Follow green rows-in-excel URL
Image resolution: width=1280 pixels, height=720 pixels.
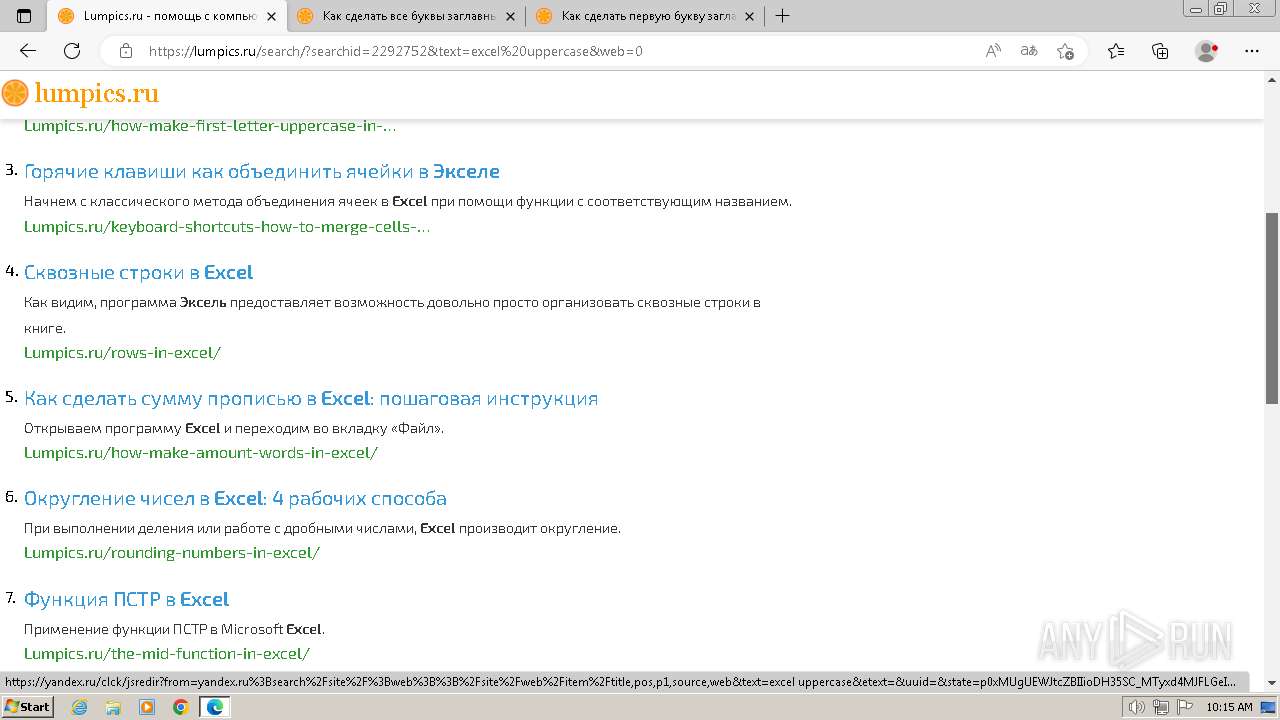click(x=122, y=352)
